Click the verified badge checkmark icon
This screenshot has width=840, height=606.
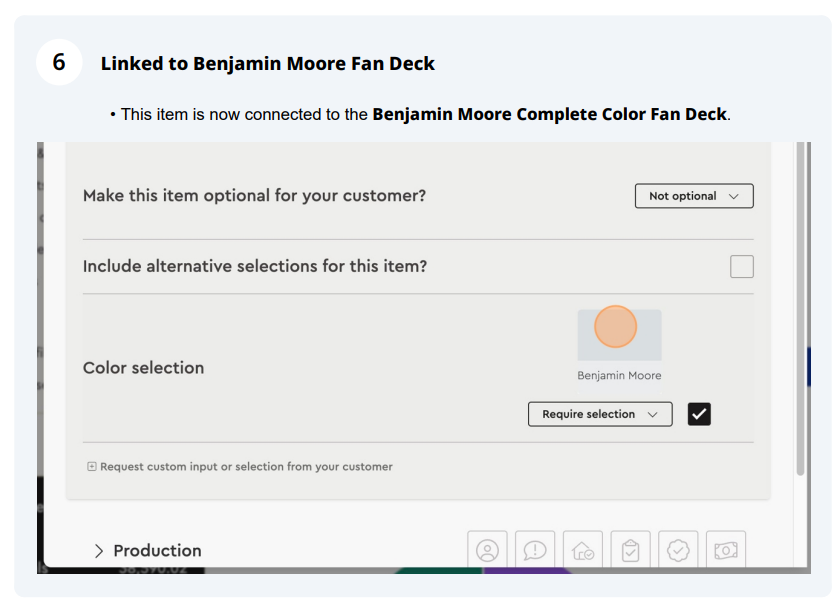click(x=678, y=549)
